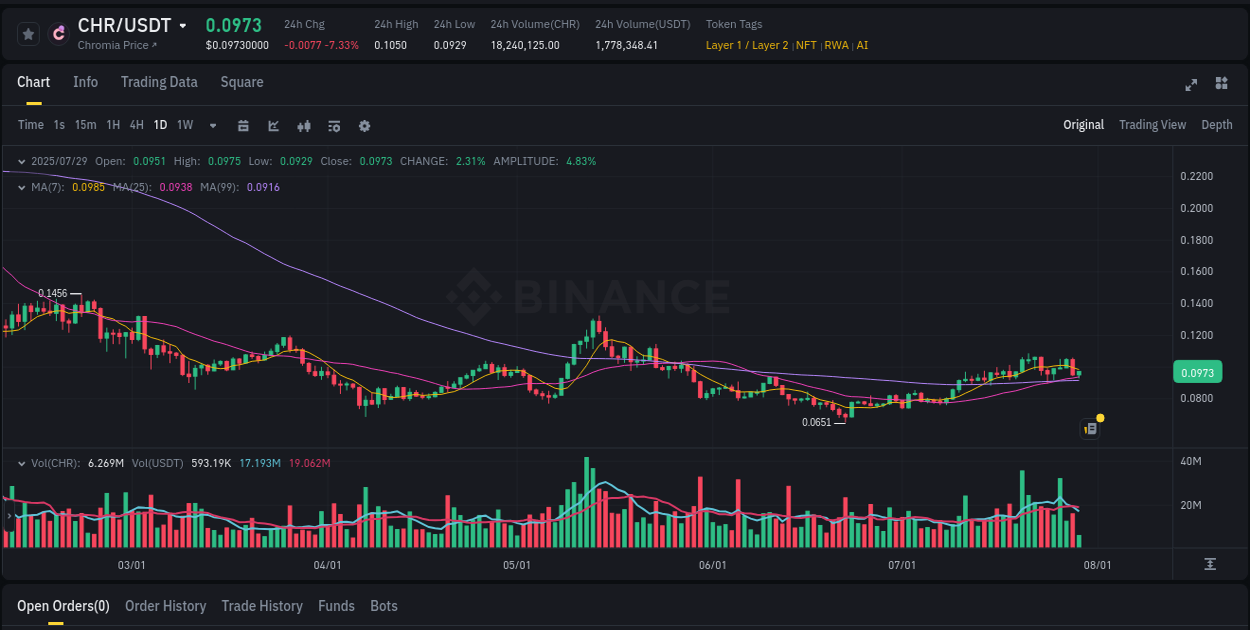The width and height of the screenshot is (1250, 630).
Task: Click the 1D timeframe selector
Action: 160,125
